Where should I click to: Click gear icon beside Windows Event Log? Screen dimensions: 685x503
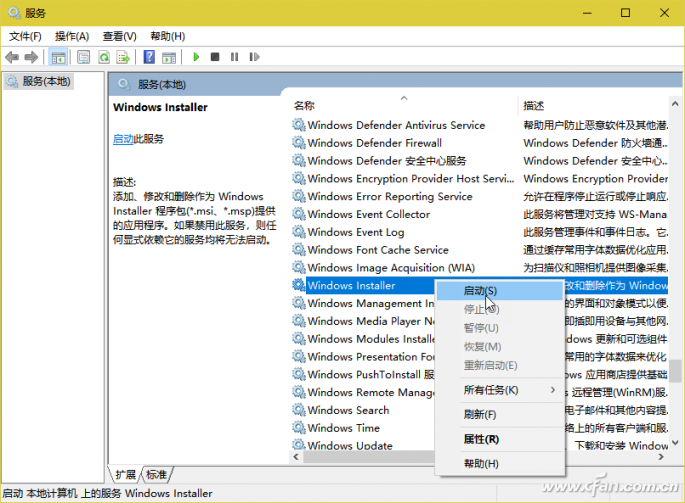[x=299, y=232]
